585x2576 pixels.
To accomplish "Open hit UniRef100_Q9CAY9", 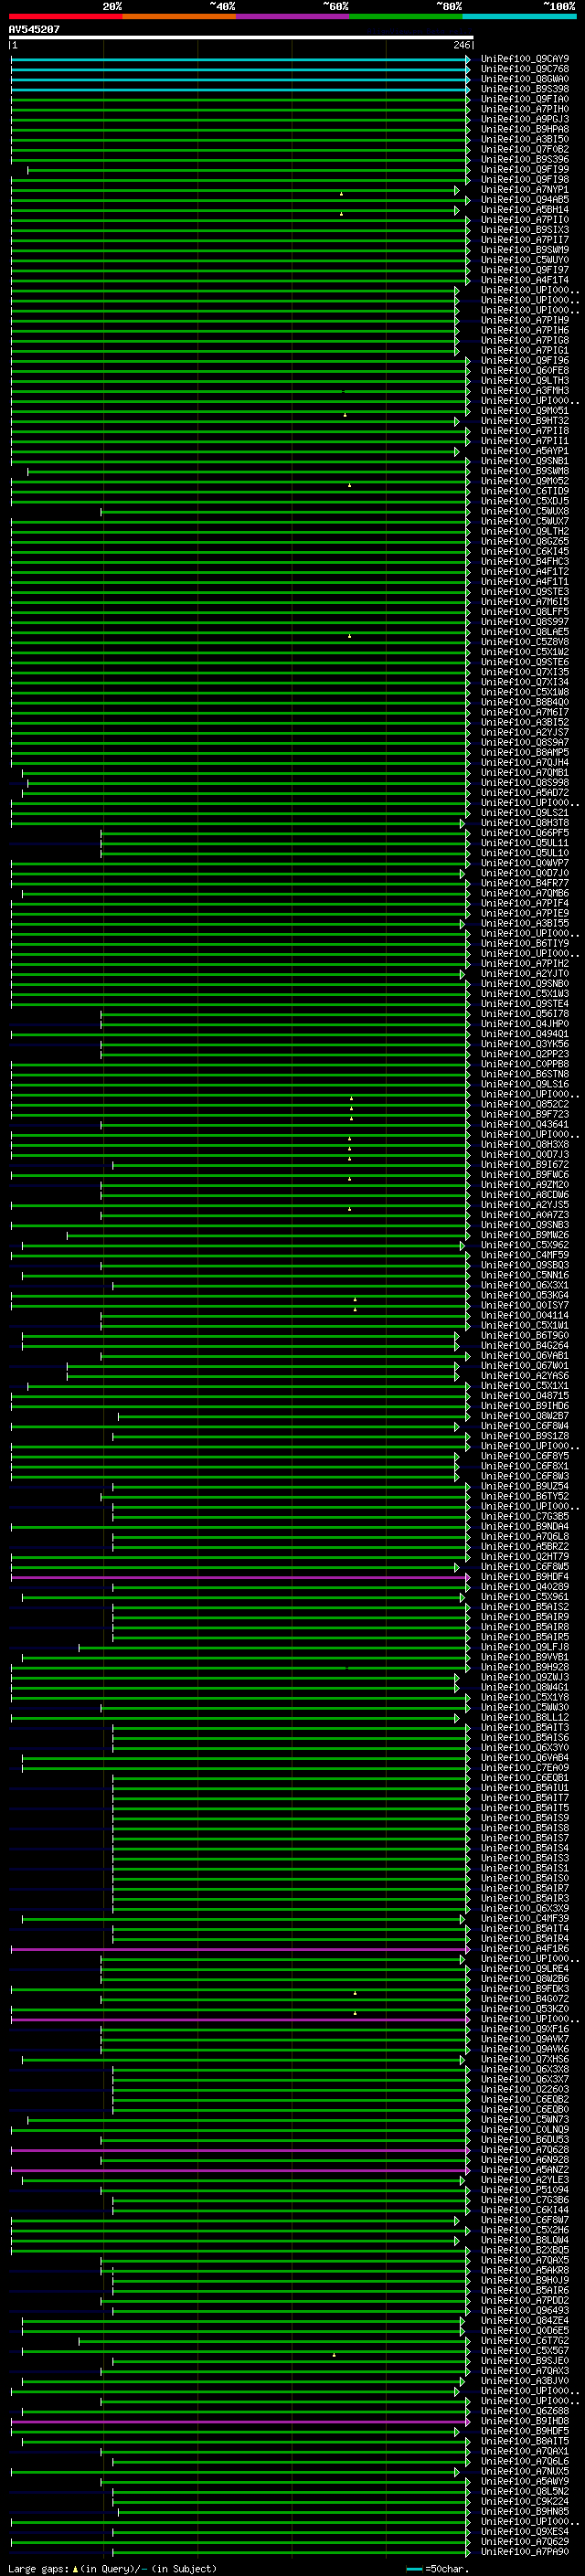I will [x=524, y=59].
